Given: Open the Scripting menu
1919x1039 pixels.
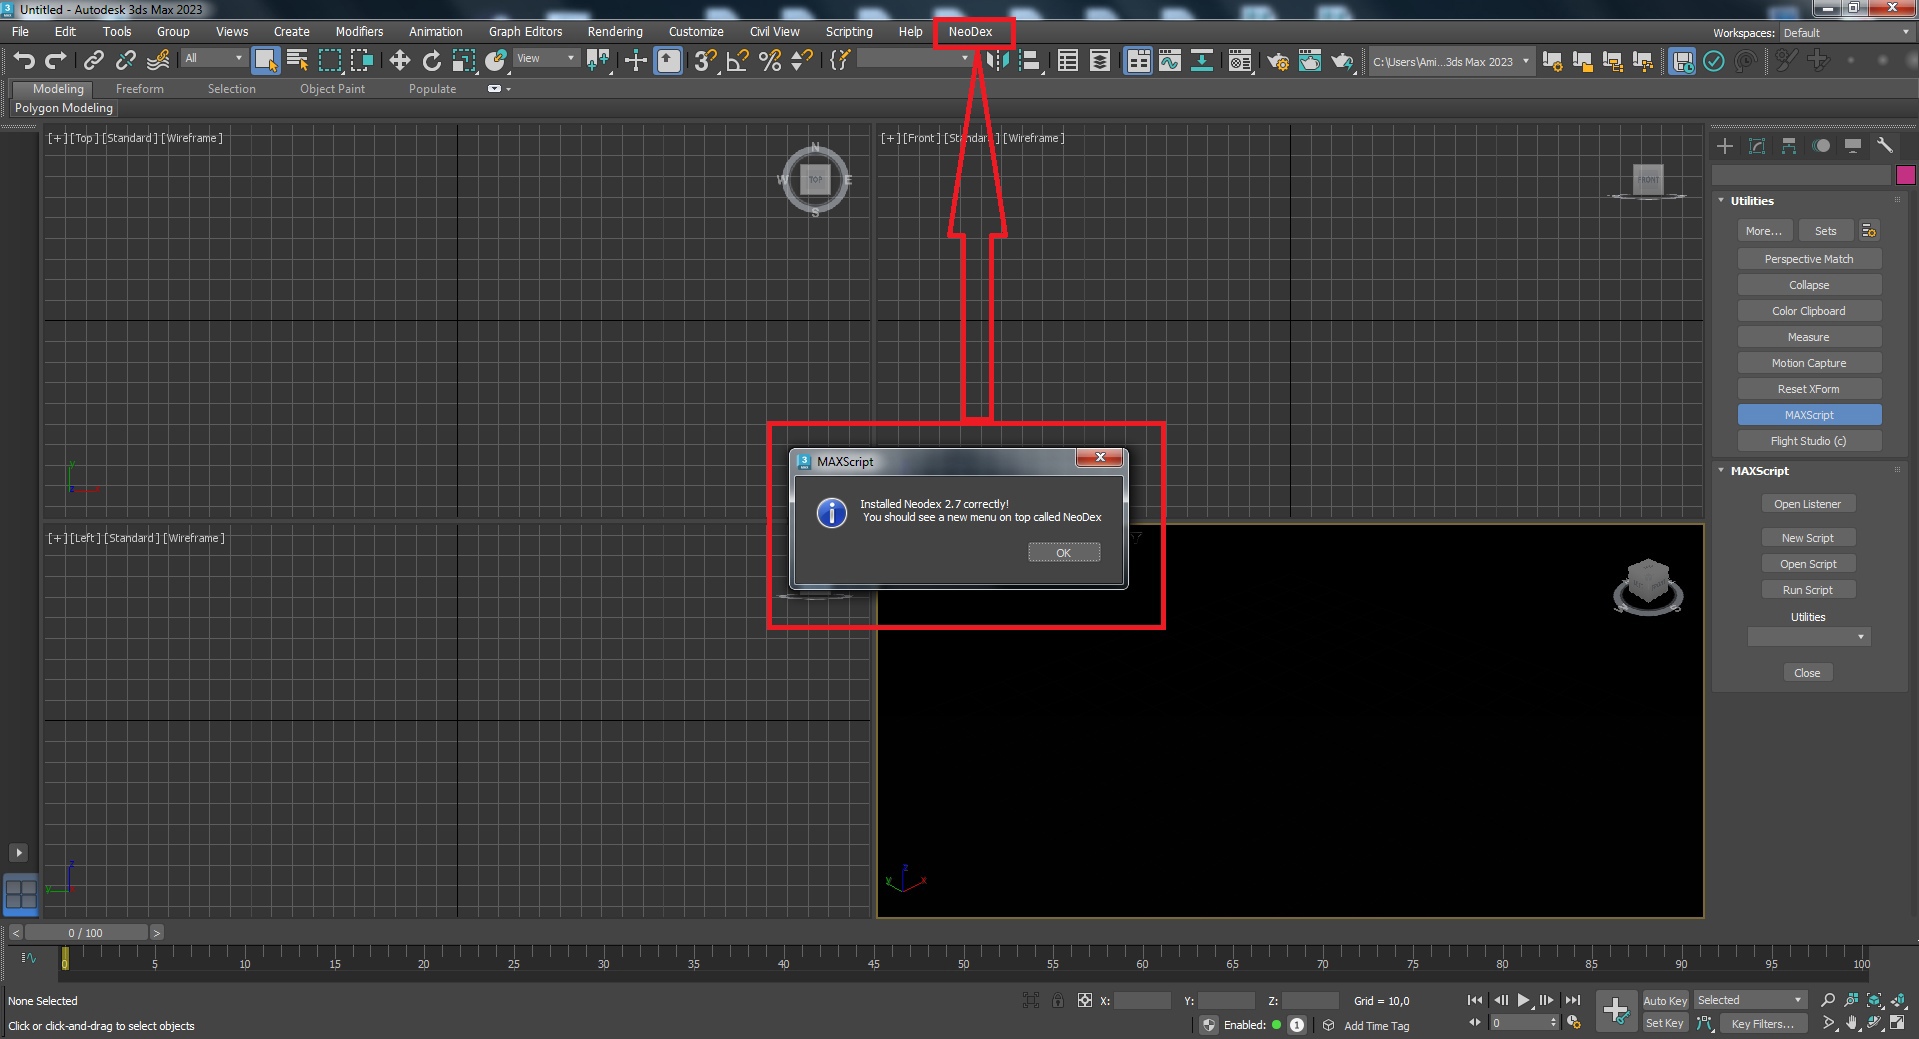Looking at the screenshot, I should (x=849, y=32).
